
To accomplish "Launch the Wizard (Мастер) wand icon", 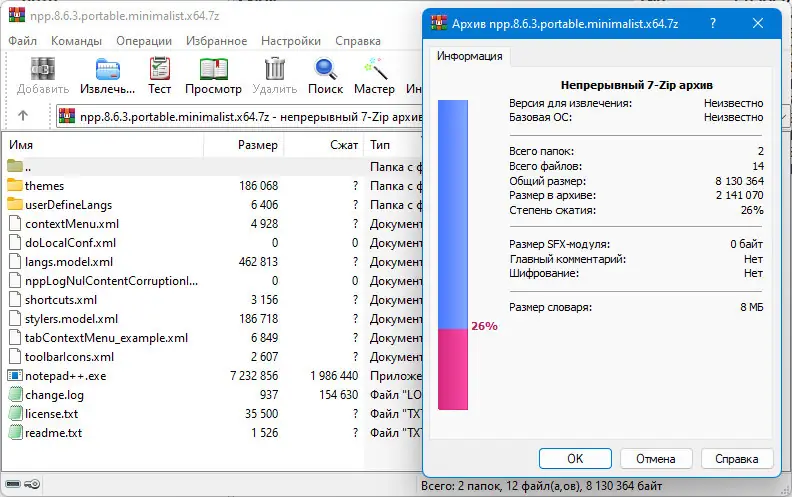I will tap(375, 69).
